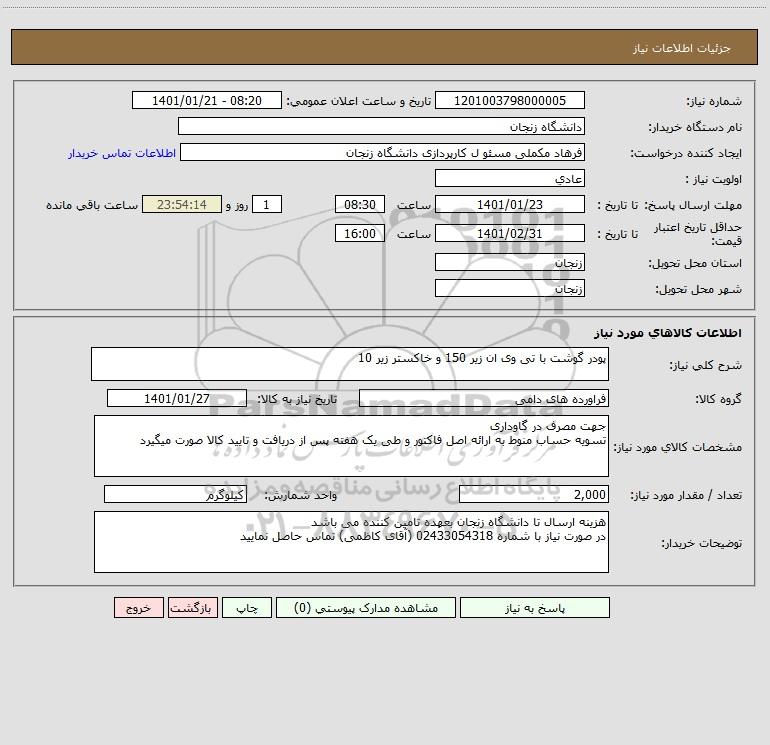Click the بازگشت back button
770x745 pixels.
(192, 608)
